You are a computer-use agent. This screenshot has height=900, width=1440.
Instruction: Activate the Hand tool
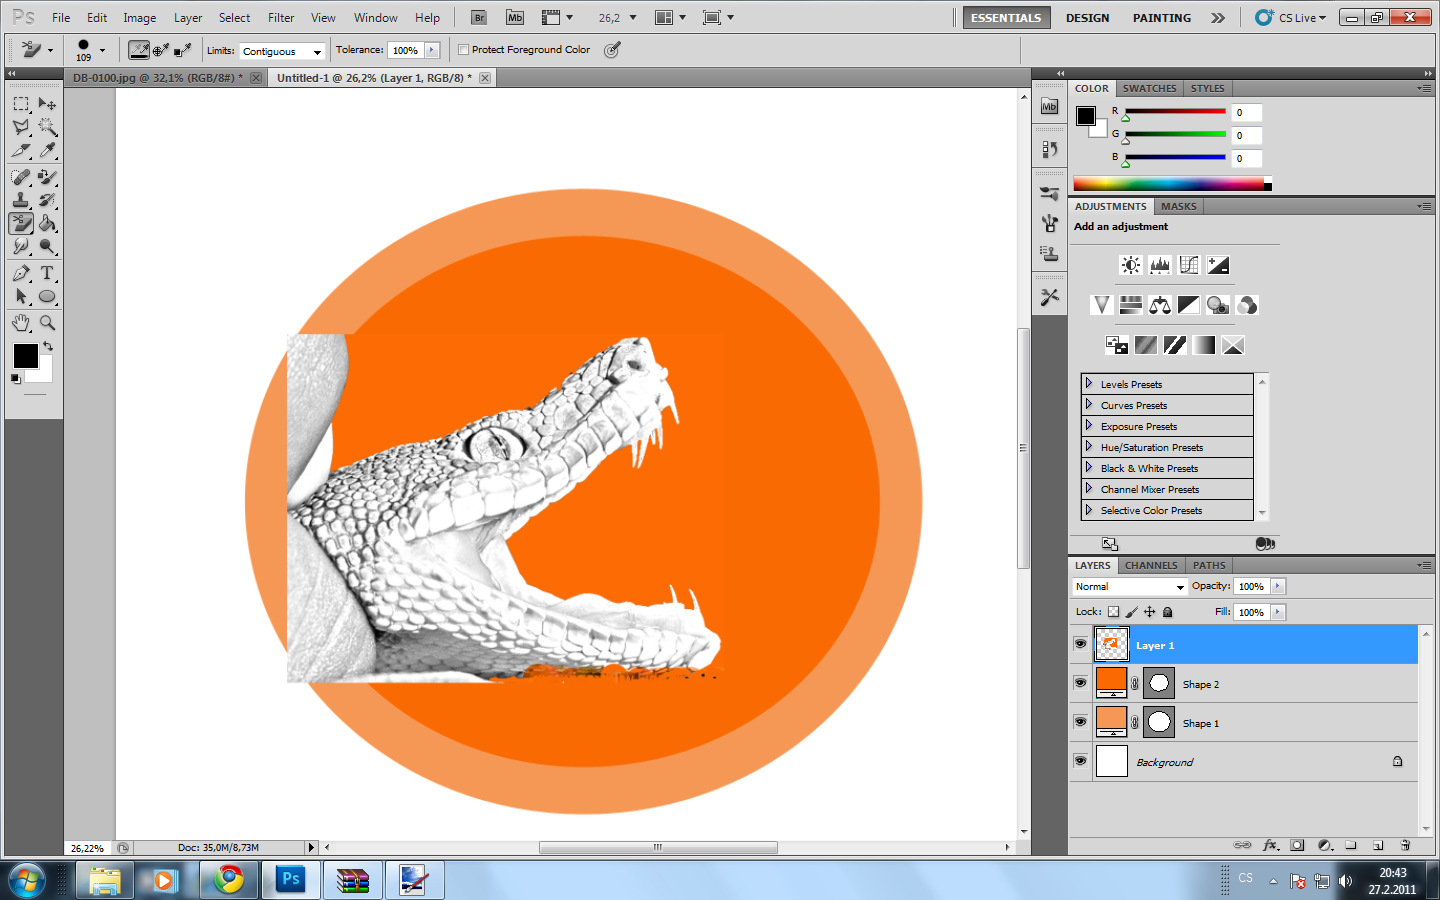(21, 323)
